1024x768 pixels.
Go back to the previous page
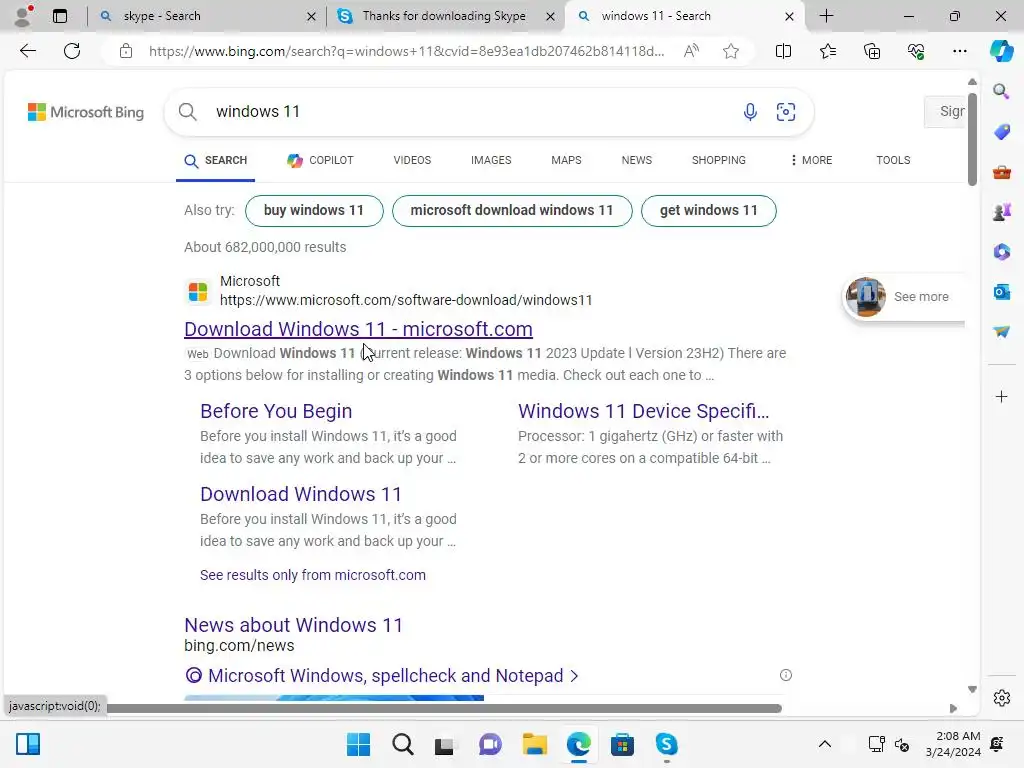pos(27,51)
